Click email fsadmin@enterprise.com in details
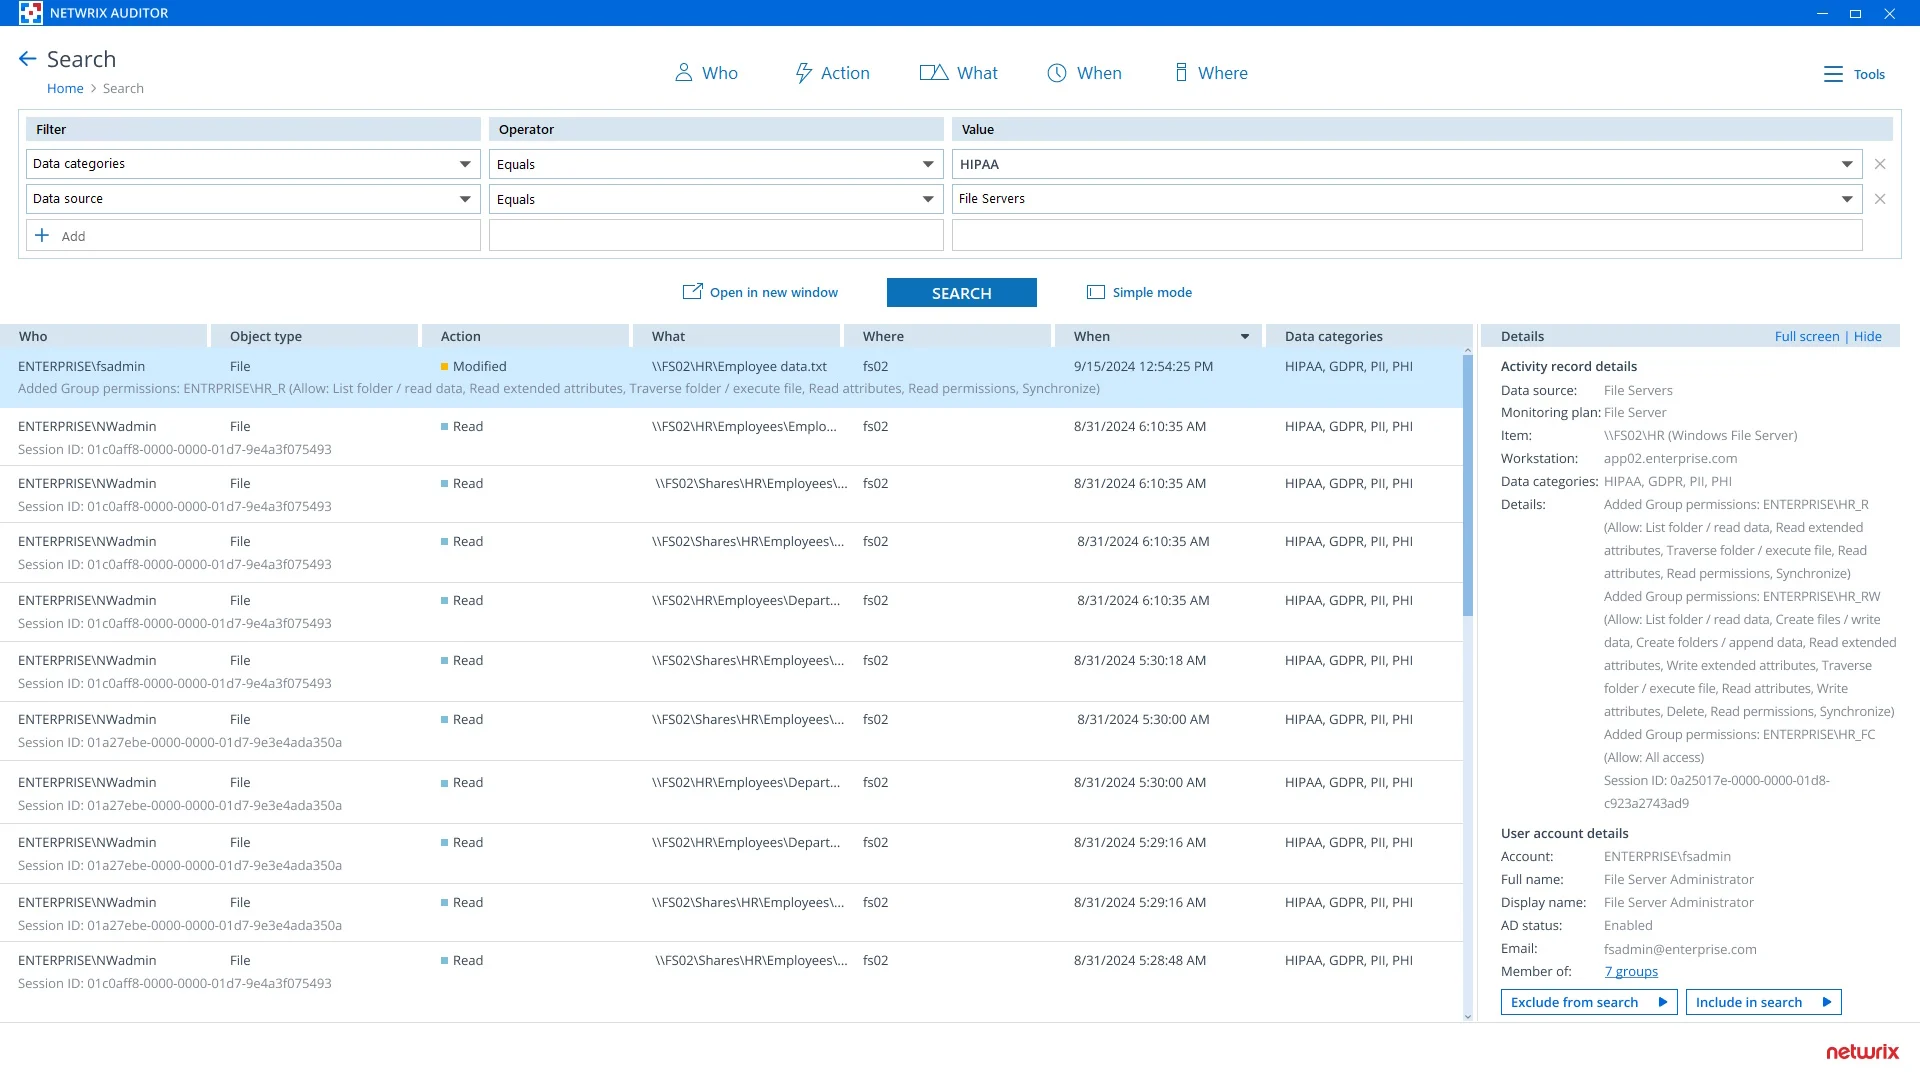Viewport: 1920px width, 1080px height. click(1680, 949)
